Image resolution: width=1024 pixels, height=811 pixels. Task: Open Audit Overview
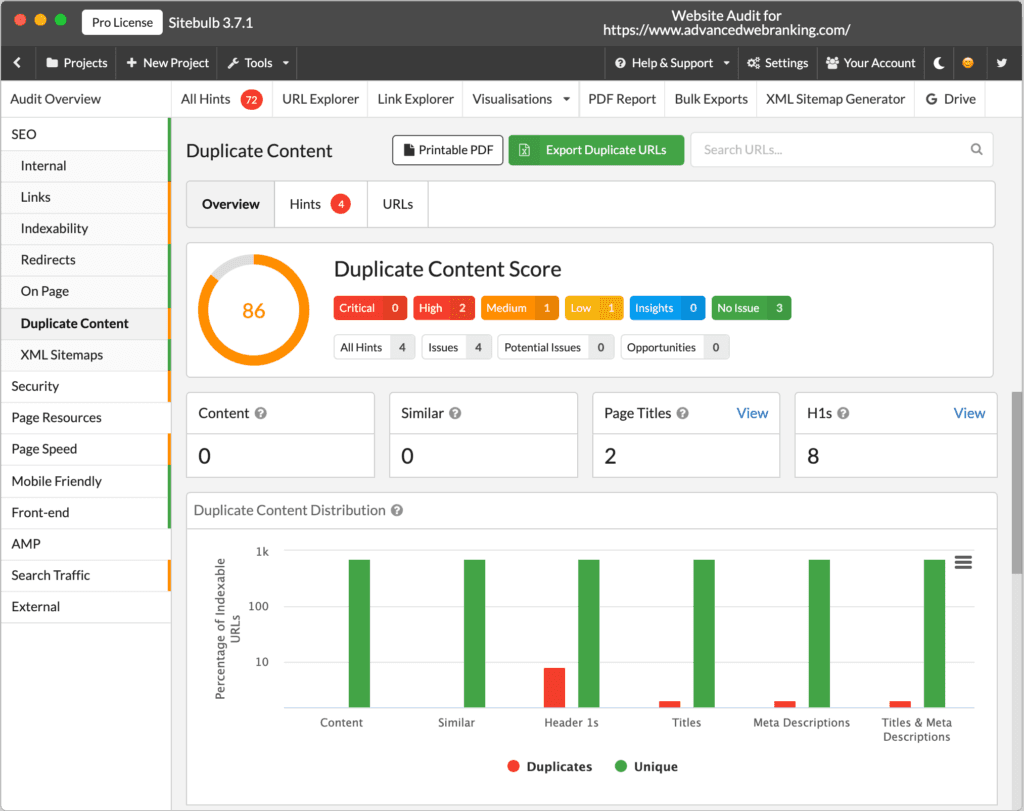[x=86, y=99]
